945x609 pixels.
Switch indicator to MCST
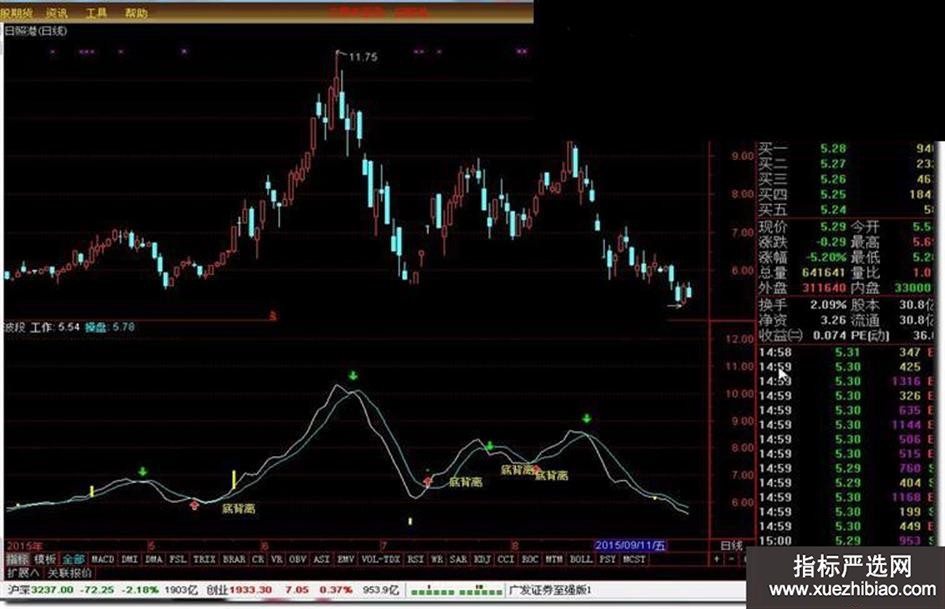click(x=634, y=560)
